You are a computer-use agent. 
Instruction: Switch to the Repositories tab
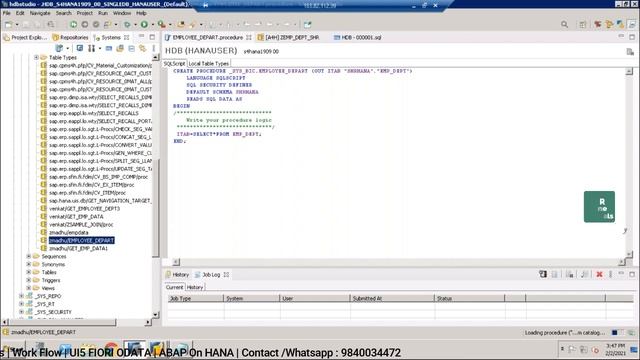tap(70, 37)
